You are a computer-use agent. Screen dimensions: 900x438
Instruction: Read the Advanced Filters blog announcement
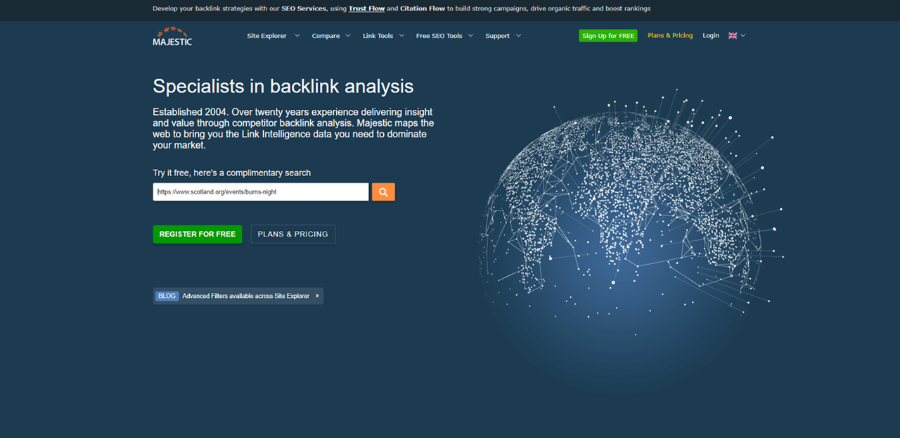245,296
